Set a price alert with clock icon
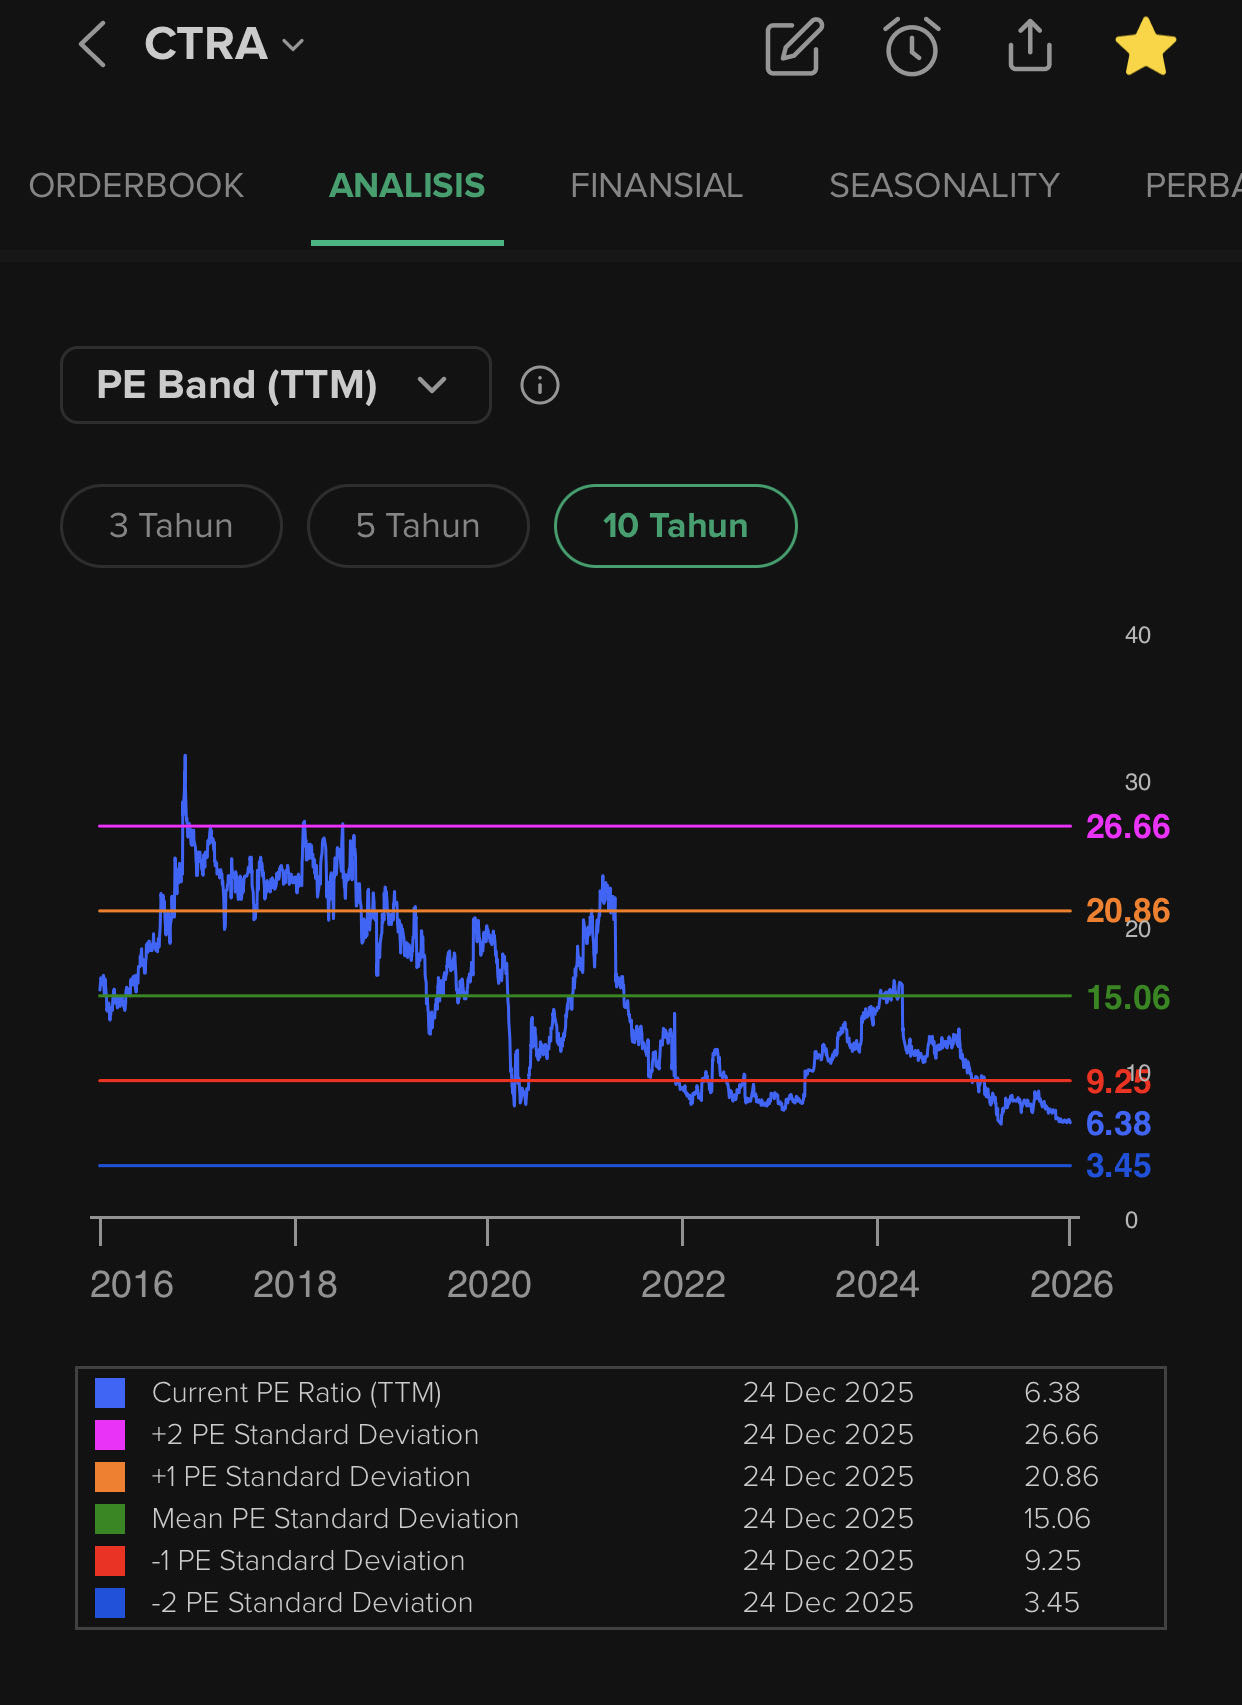The image size is (1242, 1705). coord(911,46)
